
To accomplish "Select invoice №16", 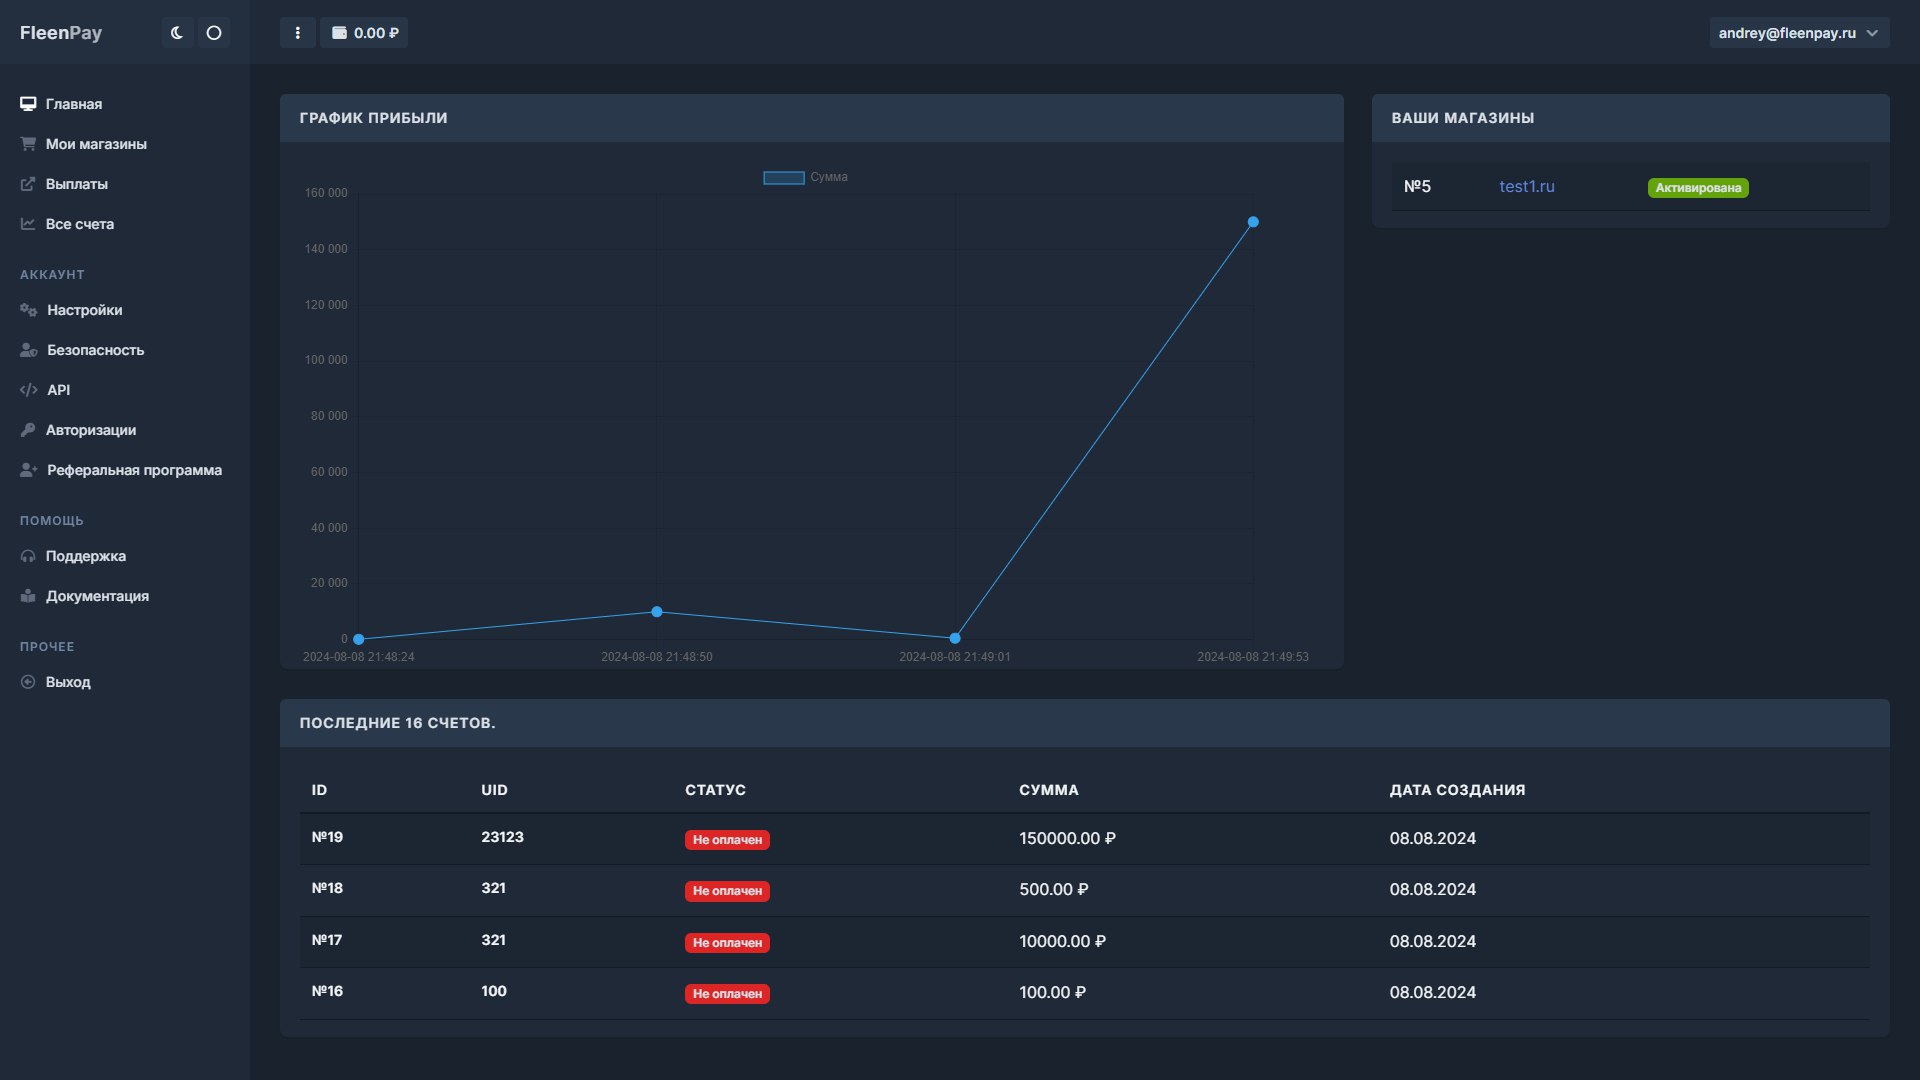I will pyautogui.click(x=327, y=991).
